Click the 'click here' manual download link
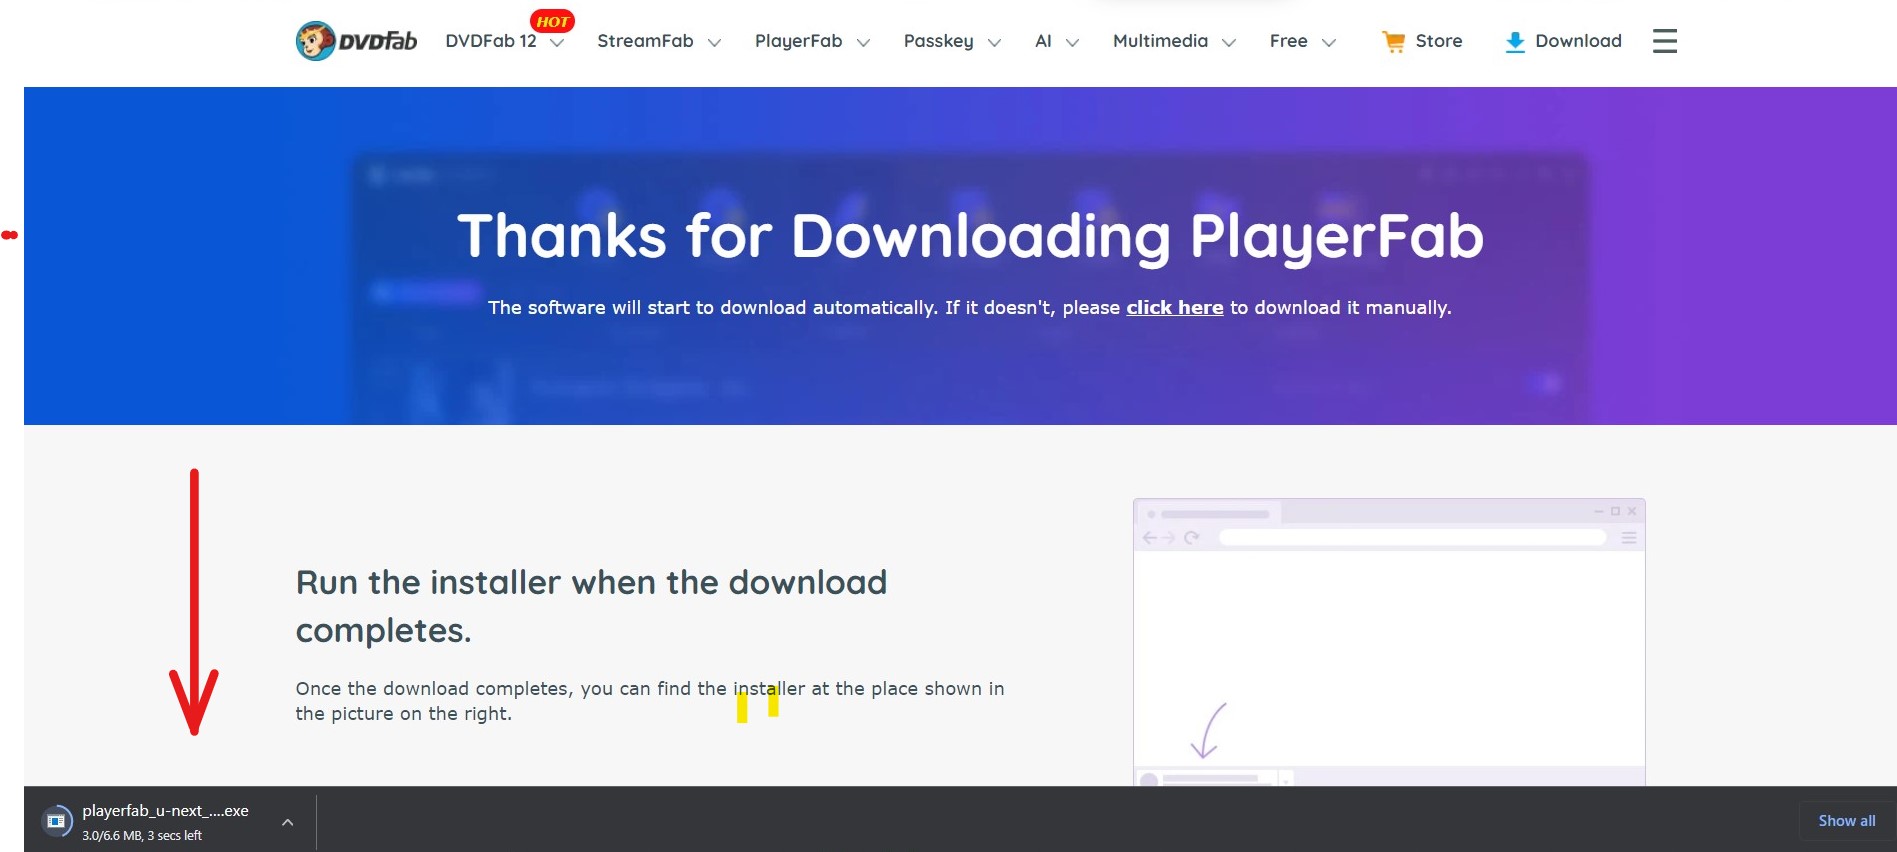The image size is (1897, 852). (x=1174, y=308)
